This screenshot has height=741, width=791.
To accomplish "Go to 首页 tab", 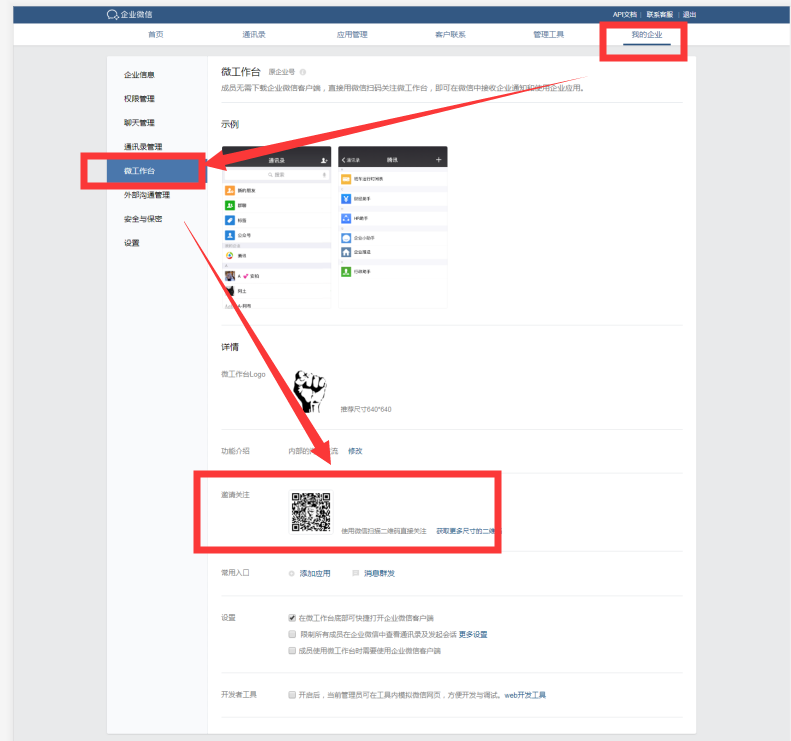I will [156, 34].
